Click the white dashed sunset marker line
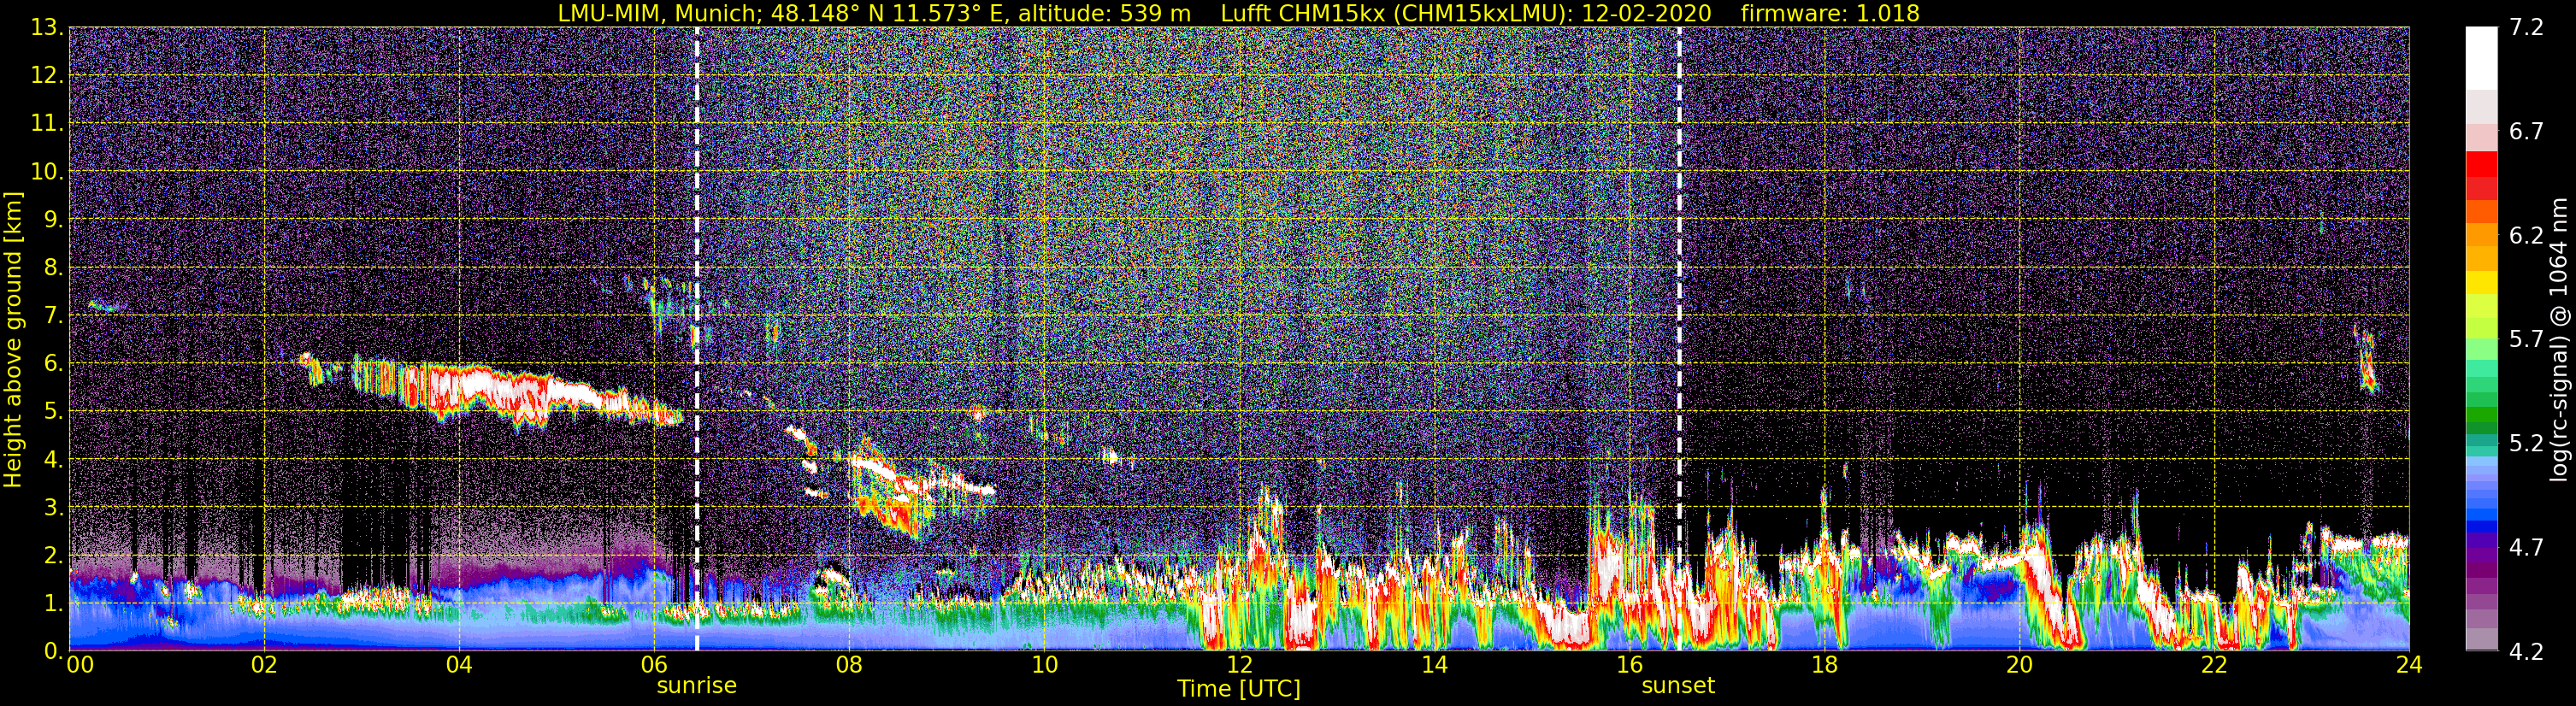This screenshot has height=706, width=2576. [1678, 339]
